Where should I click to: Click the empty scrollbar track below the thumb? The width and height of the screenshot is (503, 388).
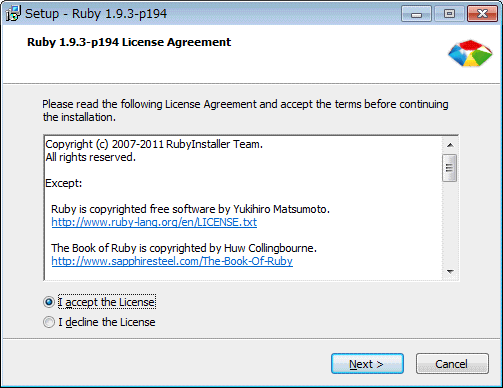coord(450,223)
